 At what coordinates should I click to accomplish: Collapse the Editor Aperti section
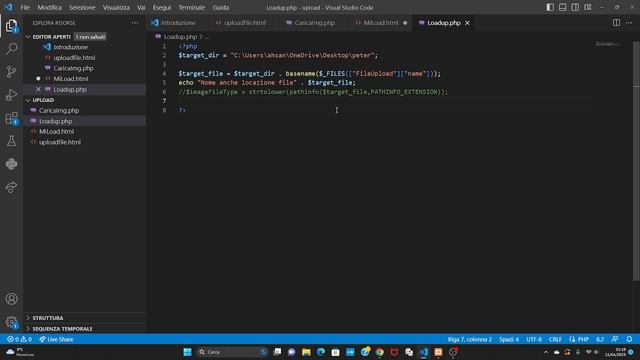pyautogui.click(x=51, y=37)
